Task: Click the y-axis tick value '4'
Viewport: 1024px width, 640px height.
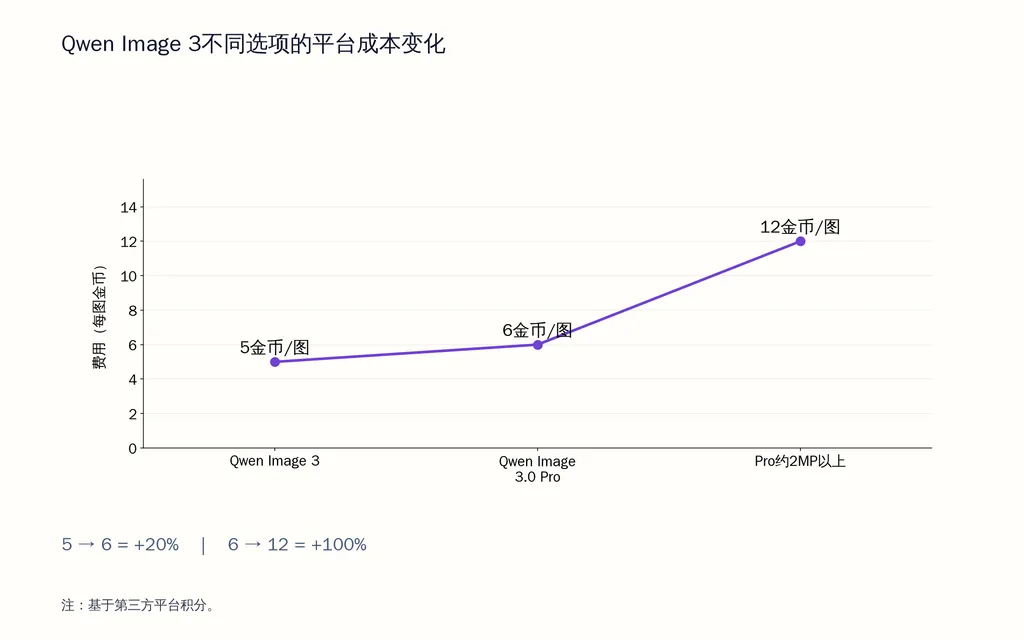Action: [133, 379]
